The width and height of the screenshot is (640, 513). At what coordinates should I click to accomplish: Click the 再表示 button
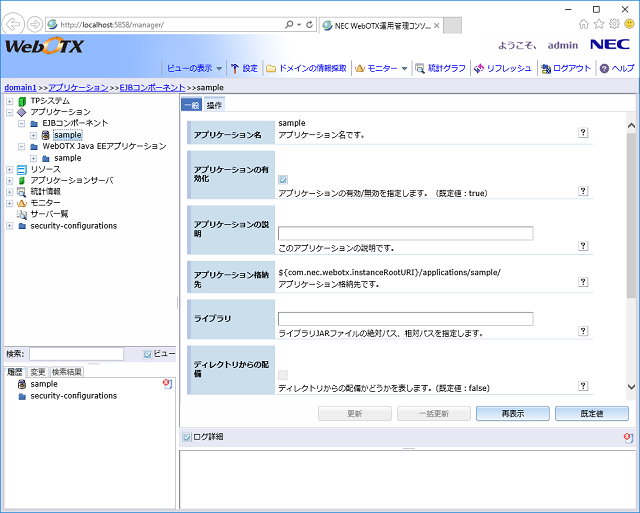click(512, 413)
